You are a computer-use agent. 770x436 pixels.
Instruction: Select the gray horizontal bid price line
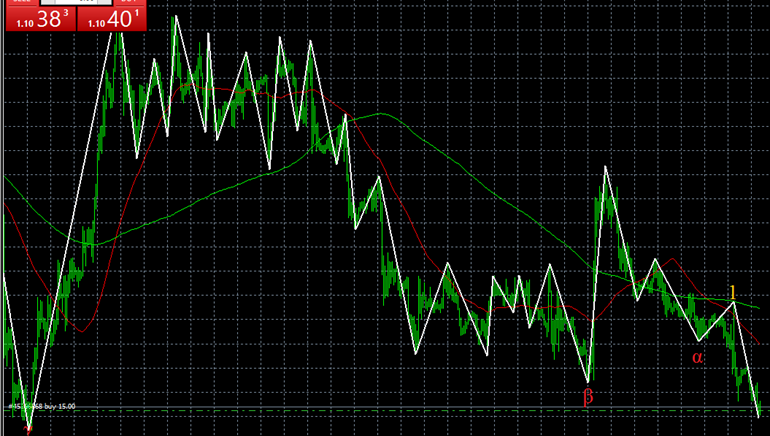400,406
